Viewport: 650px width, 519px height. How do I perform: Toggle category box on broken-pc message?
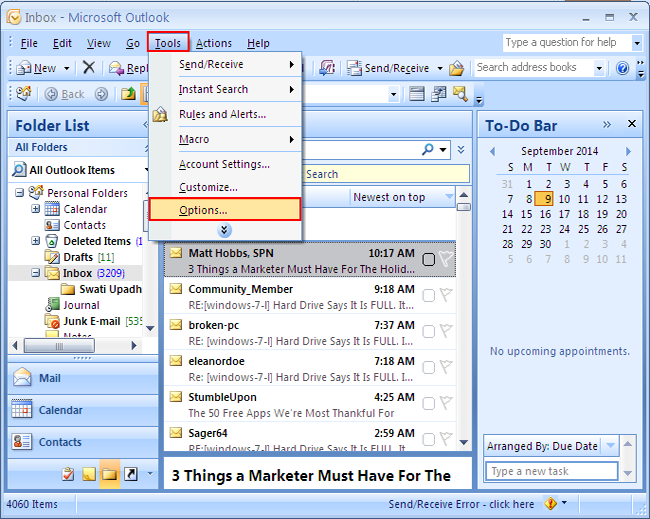(x=429, y=332)
